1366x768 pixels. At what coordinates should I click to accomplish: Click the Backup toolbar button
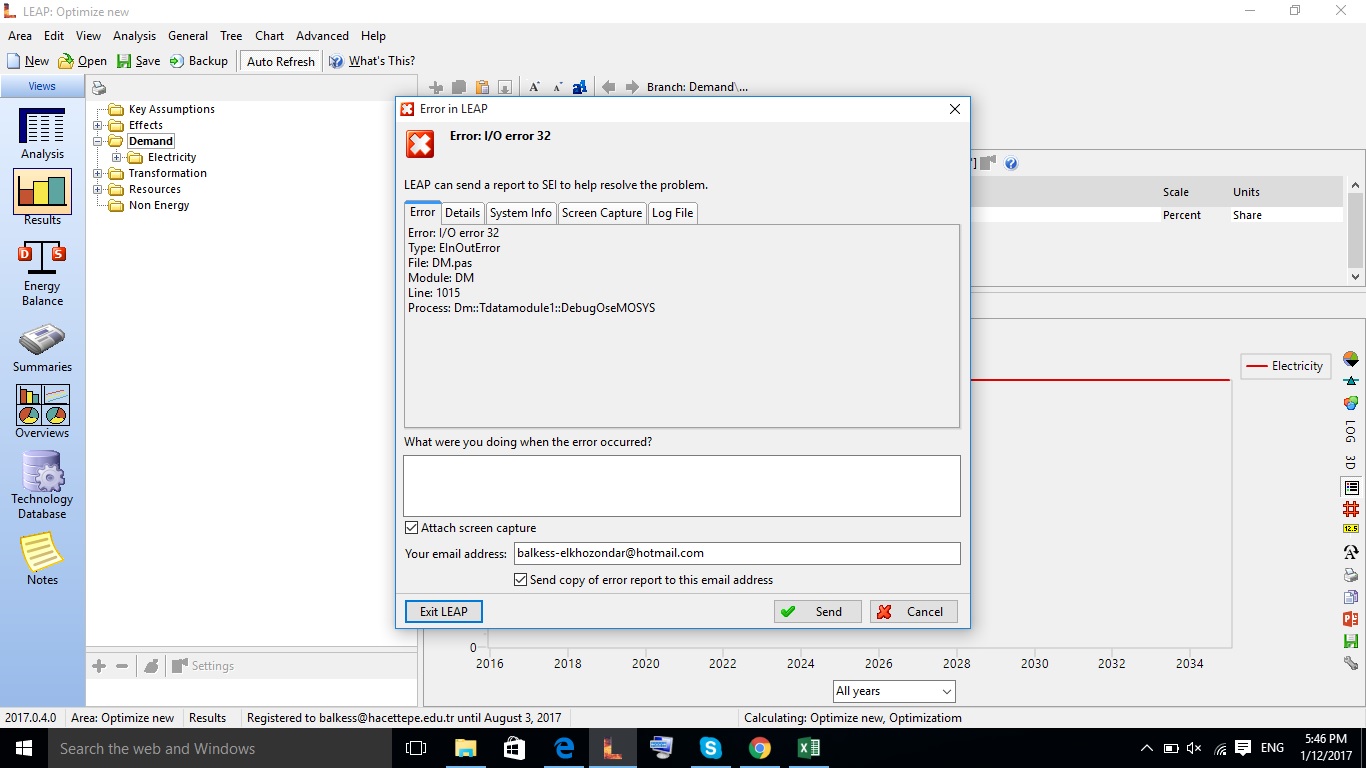point(199,61)
